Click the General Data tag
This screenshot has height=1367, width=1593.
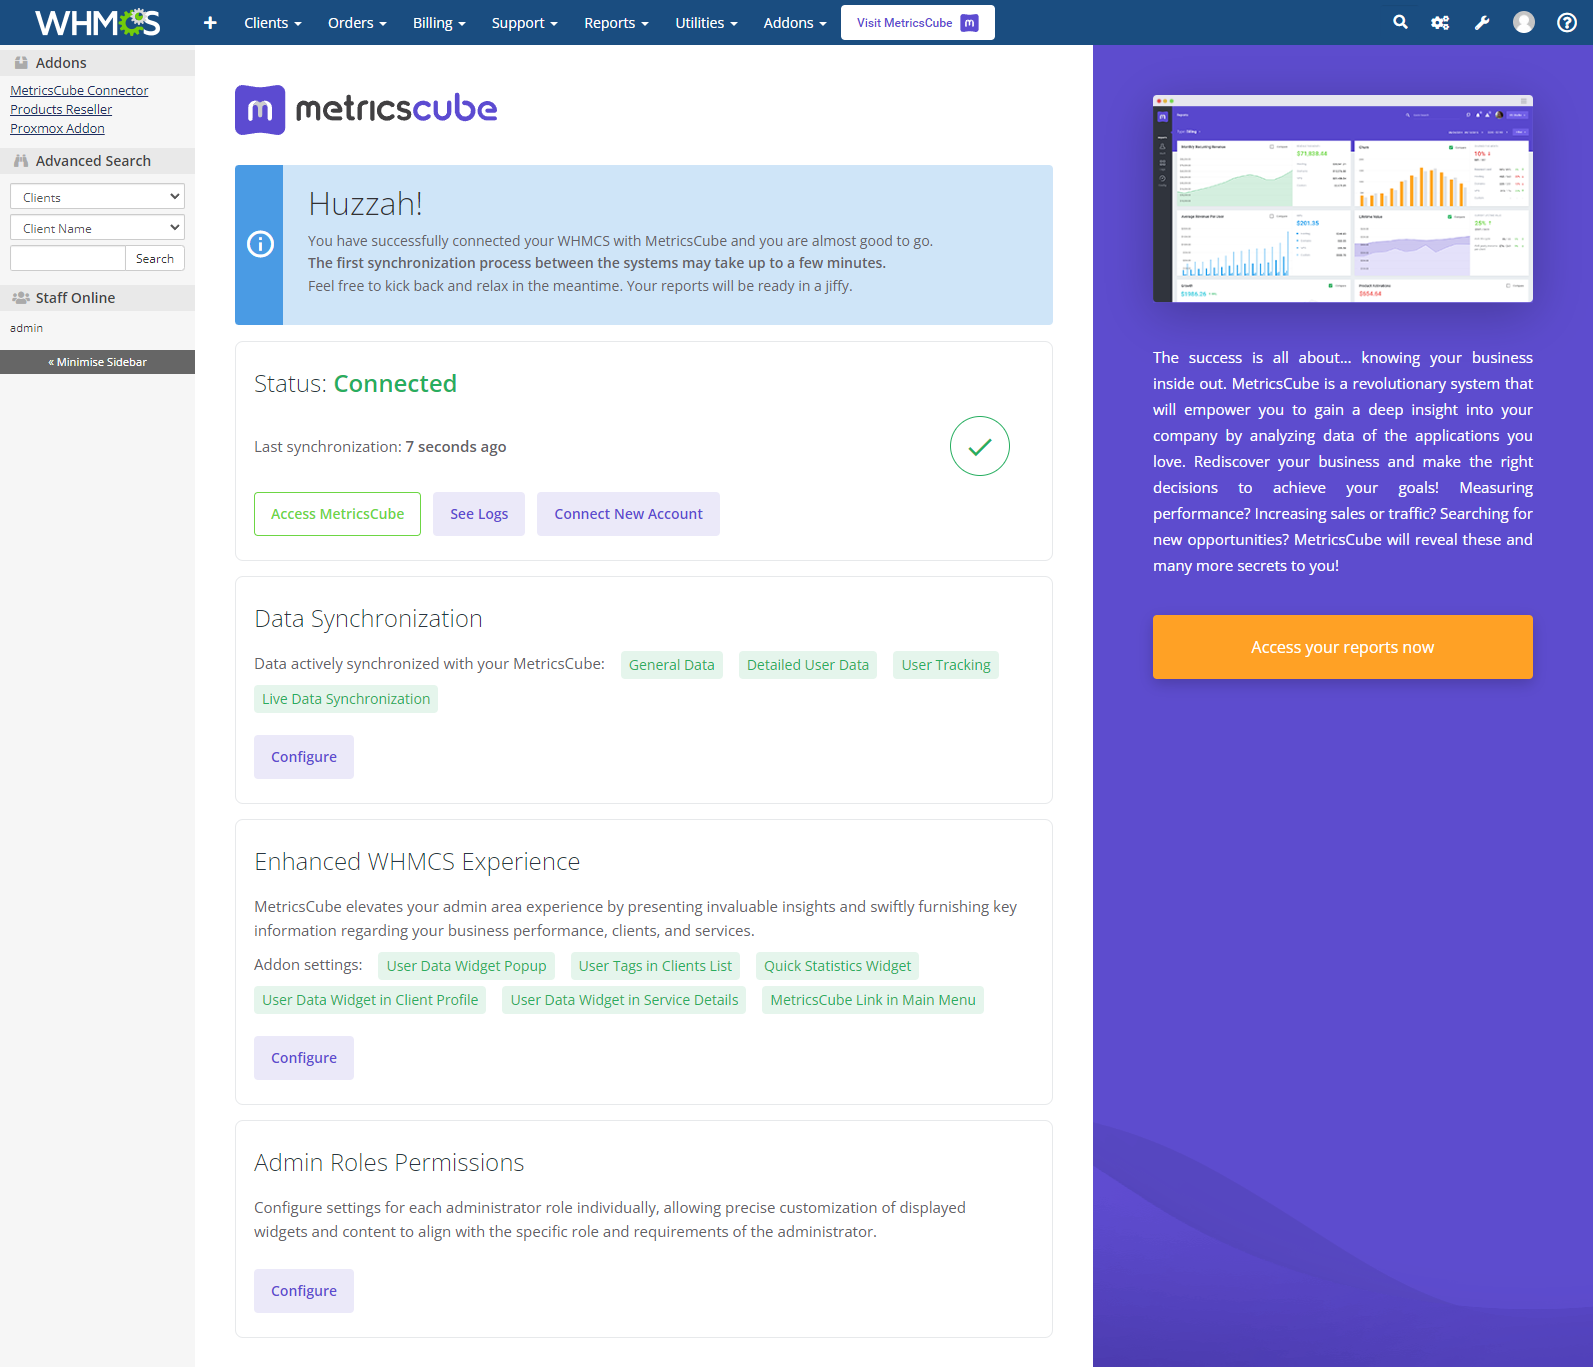click(x=672, y=665)
